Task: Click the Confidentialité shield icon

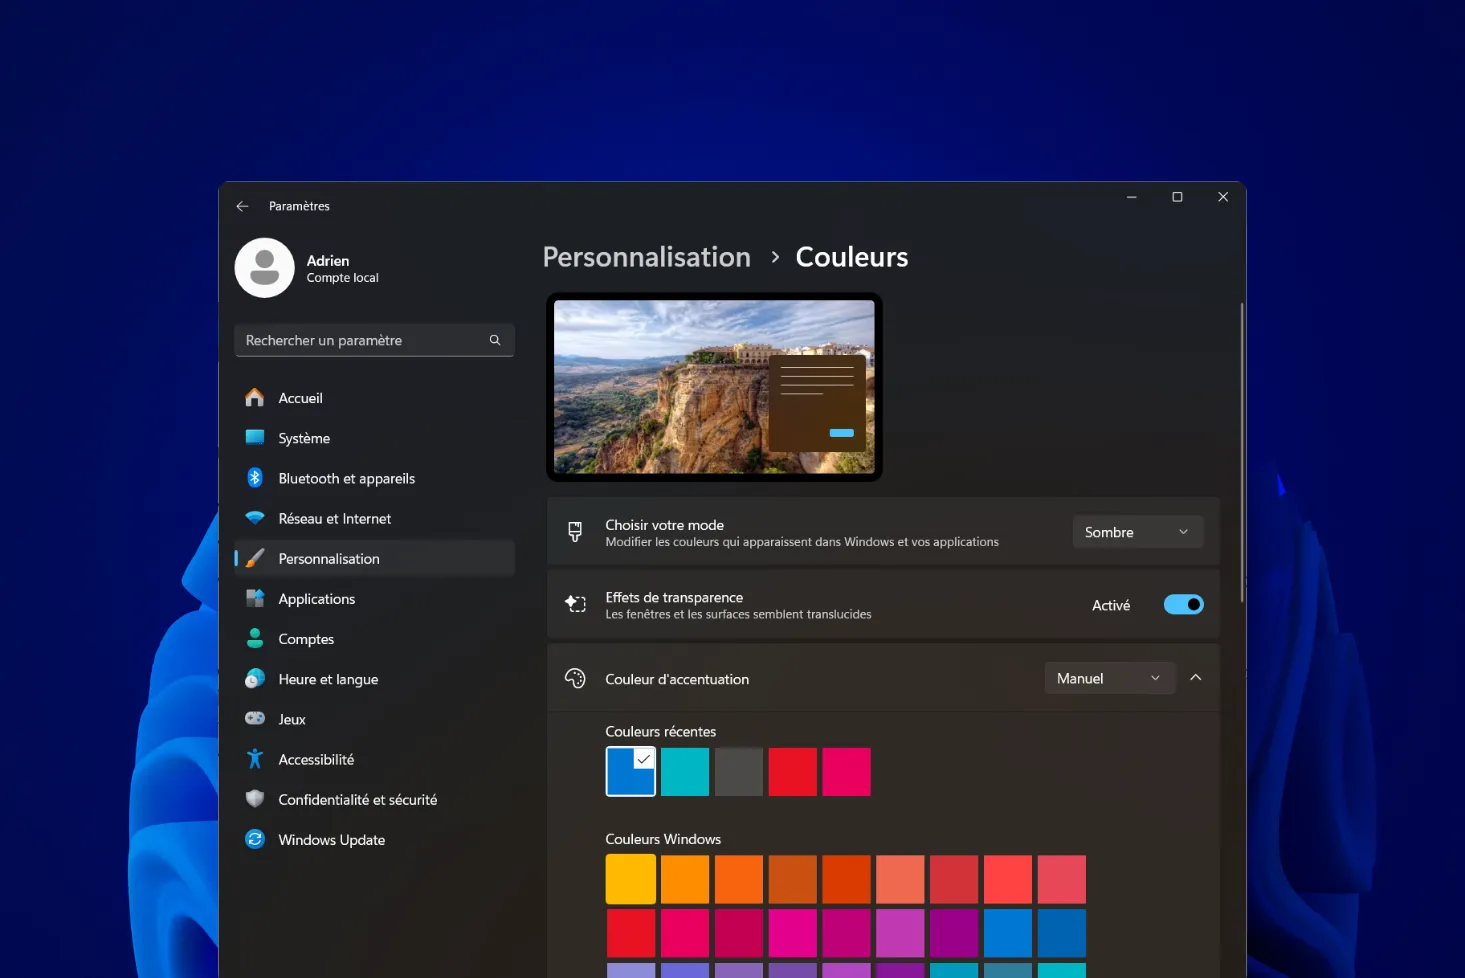Action: click(255, 799)
